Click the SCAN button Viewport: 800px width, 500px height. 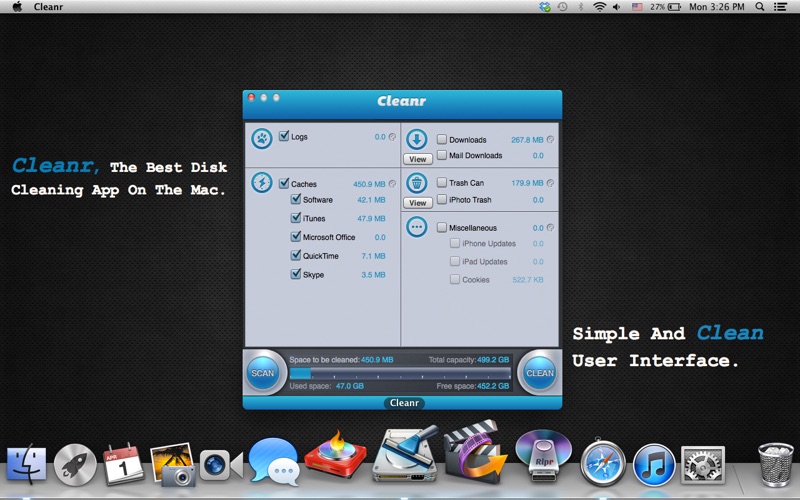coord(263,373)
